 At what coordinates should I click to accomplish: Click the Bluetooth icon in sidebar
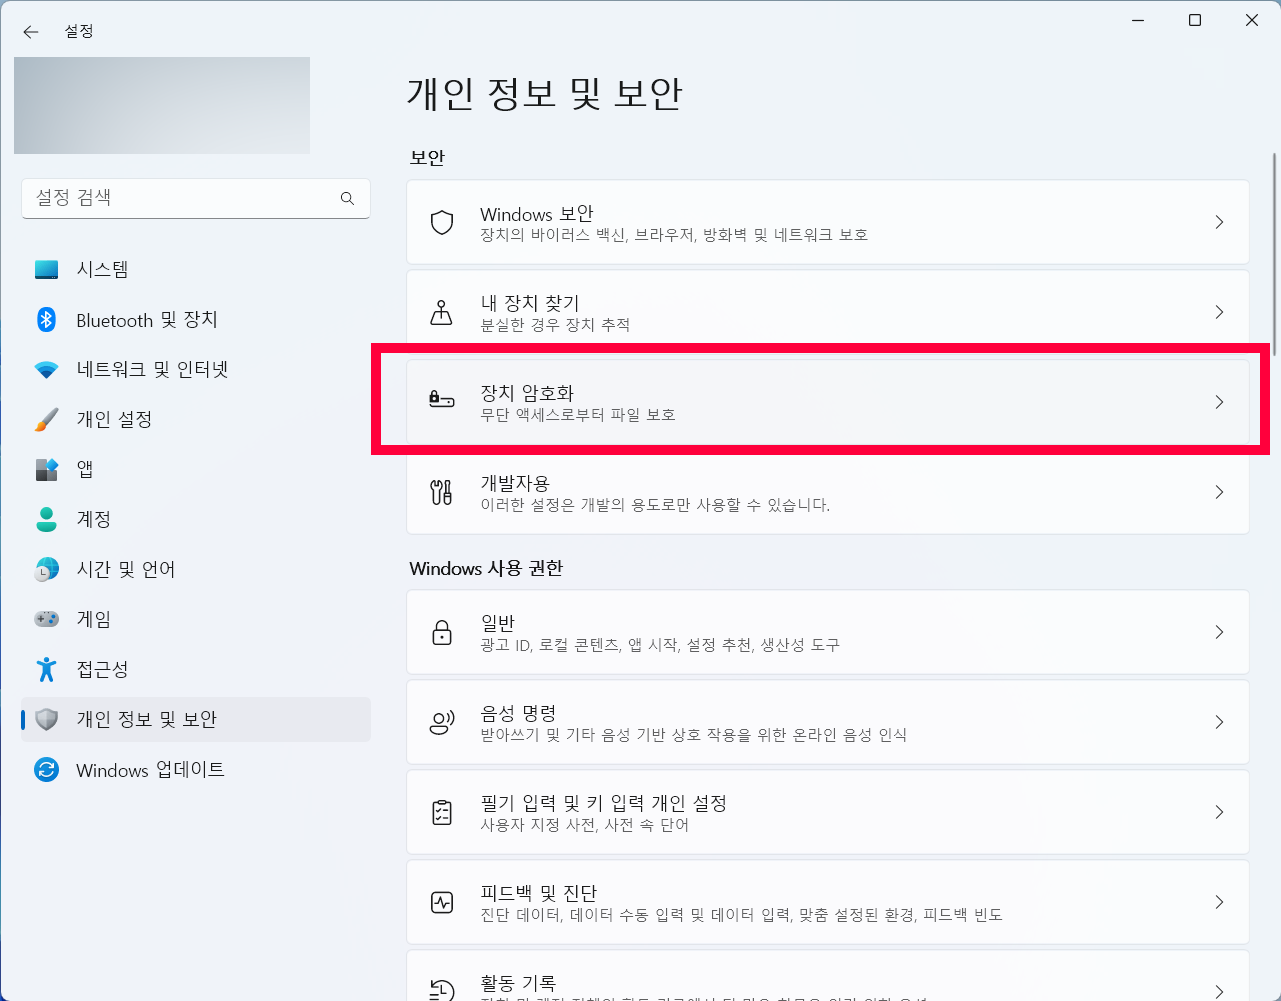tap(46, 319)
